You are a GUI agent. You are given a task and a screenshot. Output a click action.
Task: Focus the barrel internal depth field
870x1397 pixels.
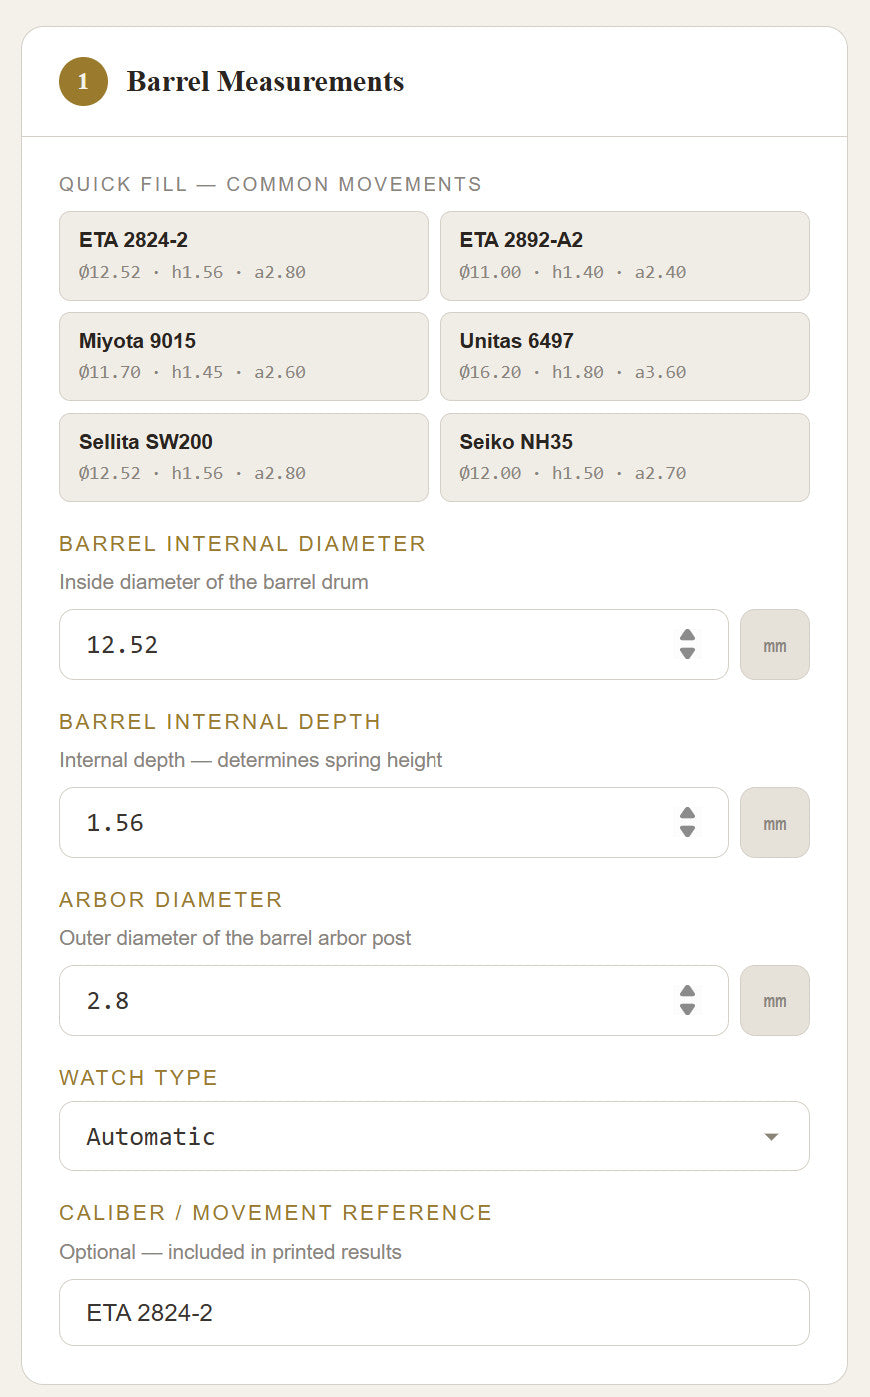point(394,823)
